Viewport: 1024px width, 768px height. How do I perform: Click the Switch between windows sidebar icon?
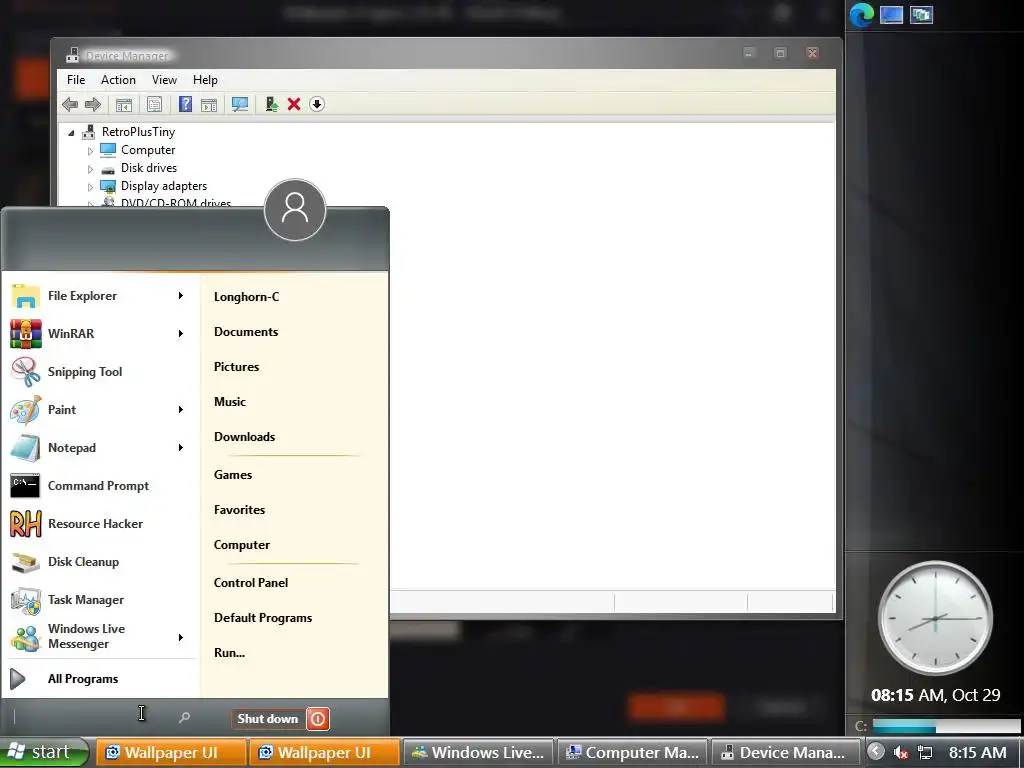click(x=921, y=14)
